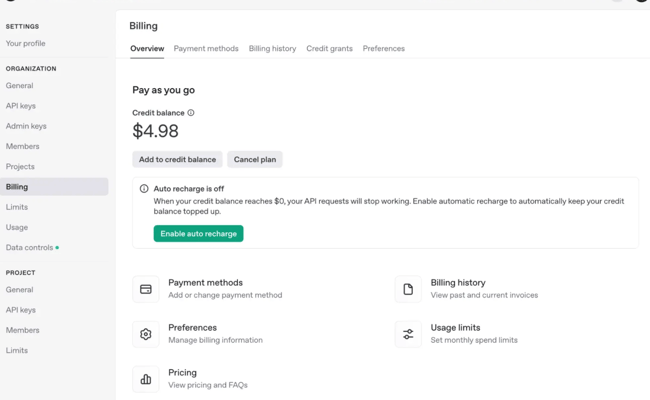The height and width of the screenshot is (400, 650).
Task: Open Project Limits page
Action: click(17, 350)
